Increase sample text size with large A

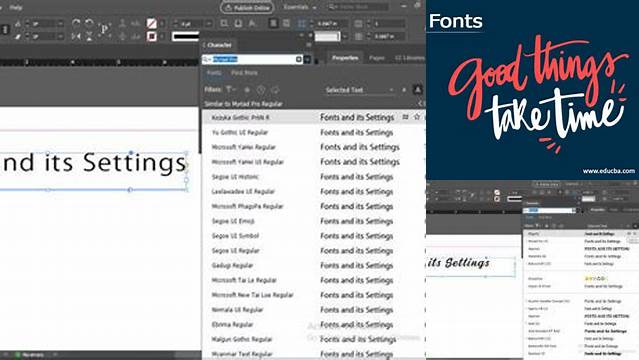pyautogui.click(x=418, y=89)
